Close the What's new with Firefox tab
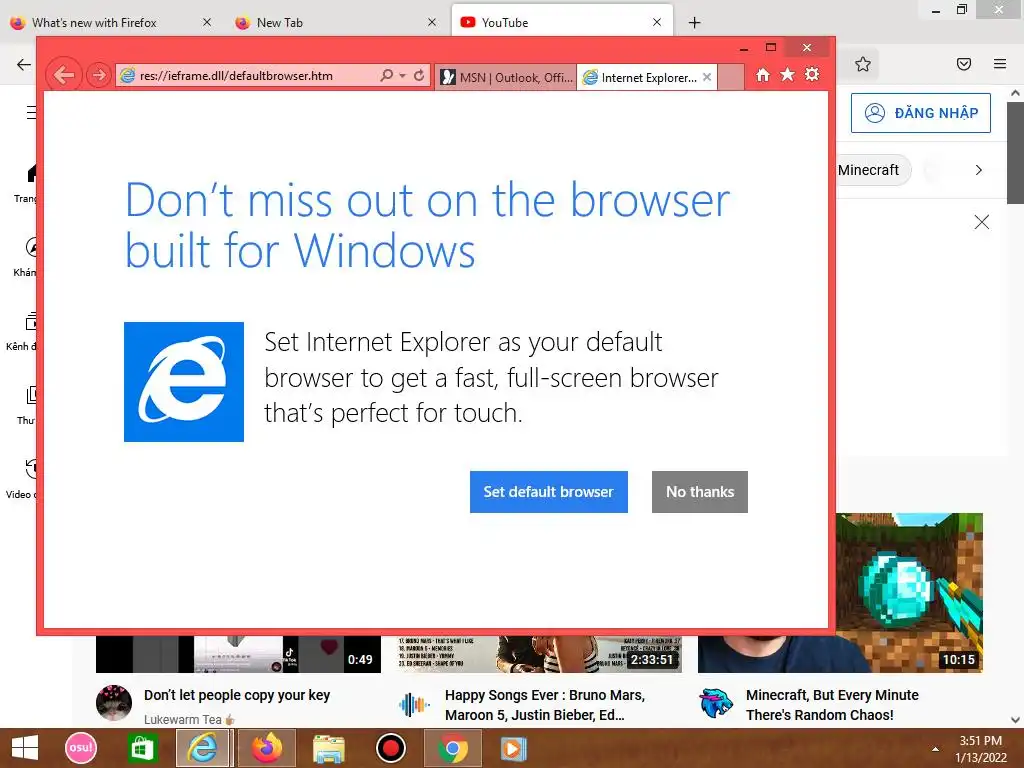This screenshot has height=768, width=1024. [x=207, y=22]
